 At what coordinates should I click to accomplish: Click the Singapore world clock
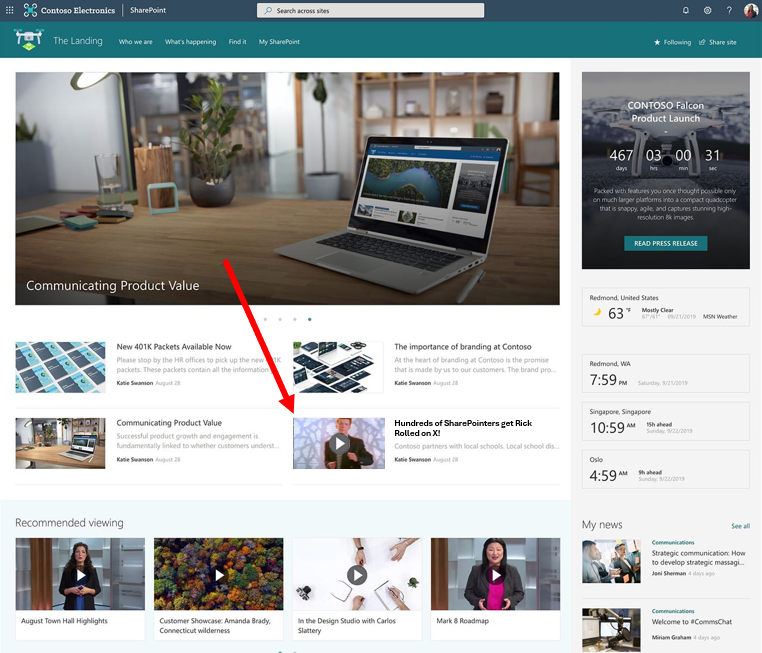click(x=666, y=421)
